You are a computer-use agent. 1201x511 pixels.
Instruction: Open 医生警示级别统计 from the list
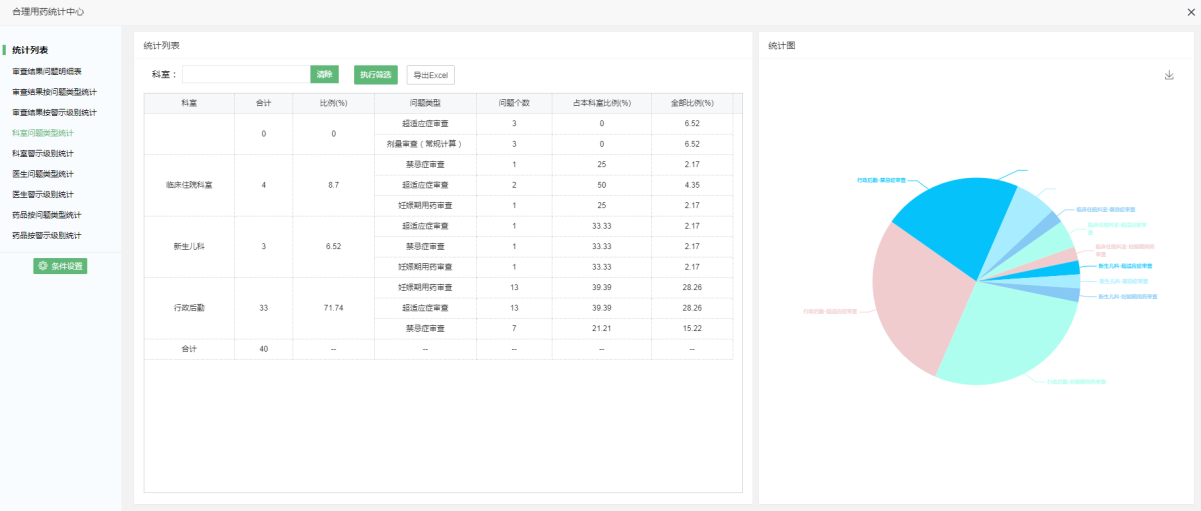[42, 194]
